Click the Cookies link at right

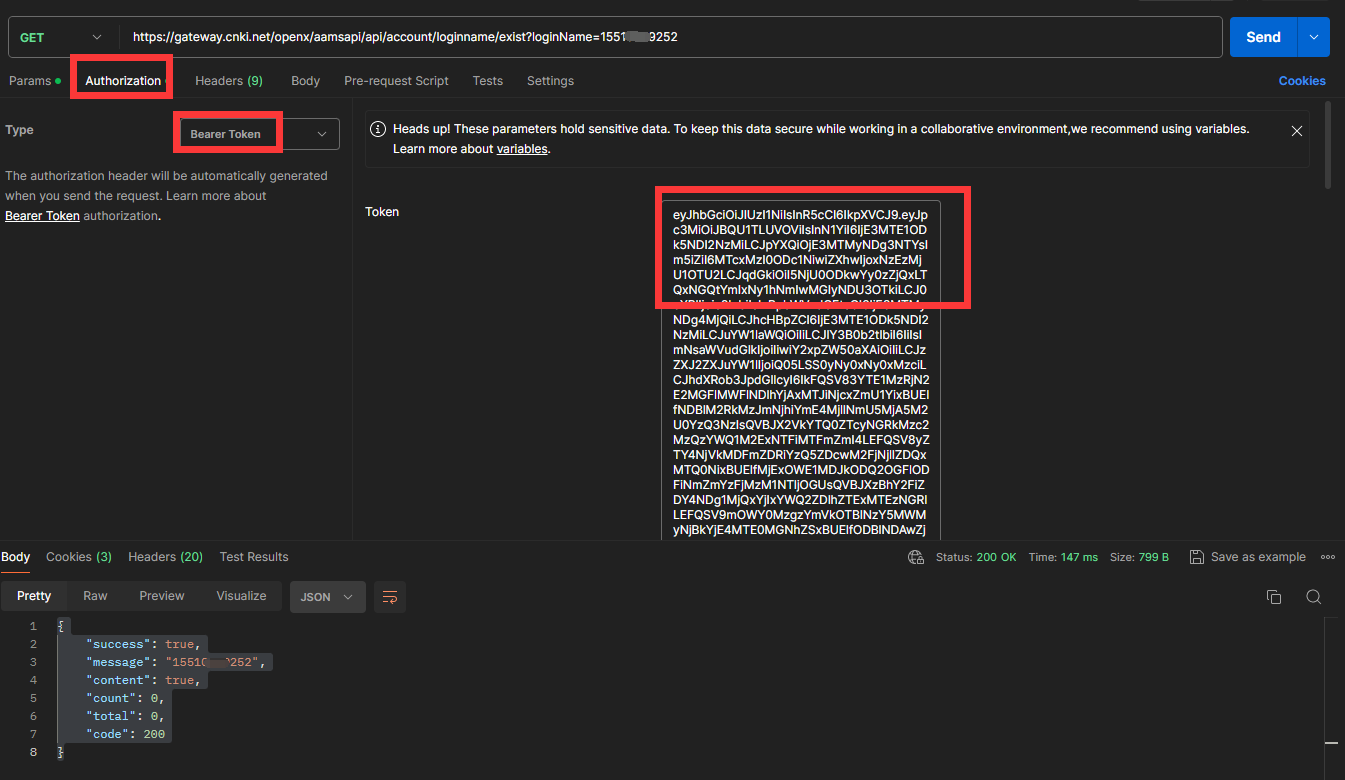(1302, 81)
